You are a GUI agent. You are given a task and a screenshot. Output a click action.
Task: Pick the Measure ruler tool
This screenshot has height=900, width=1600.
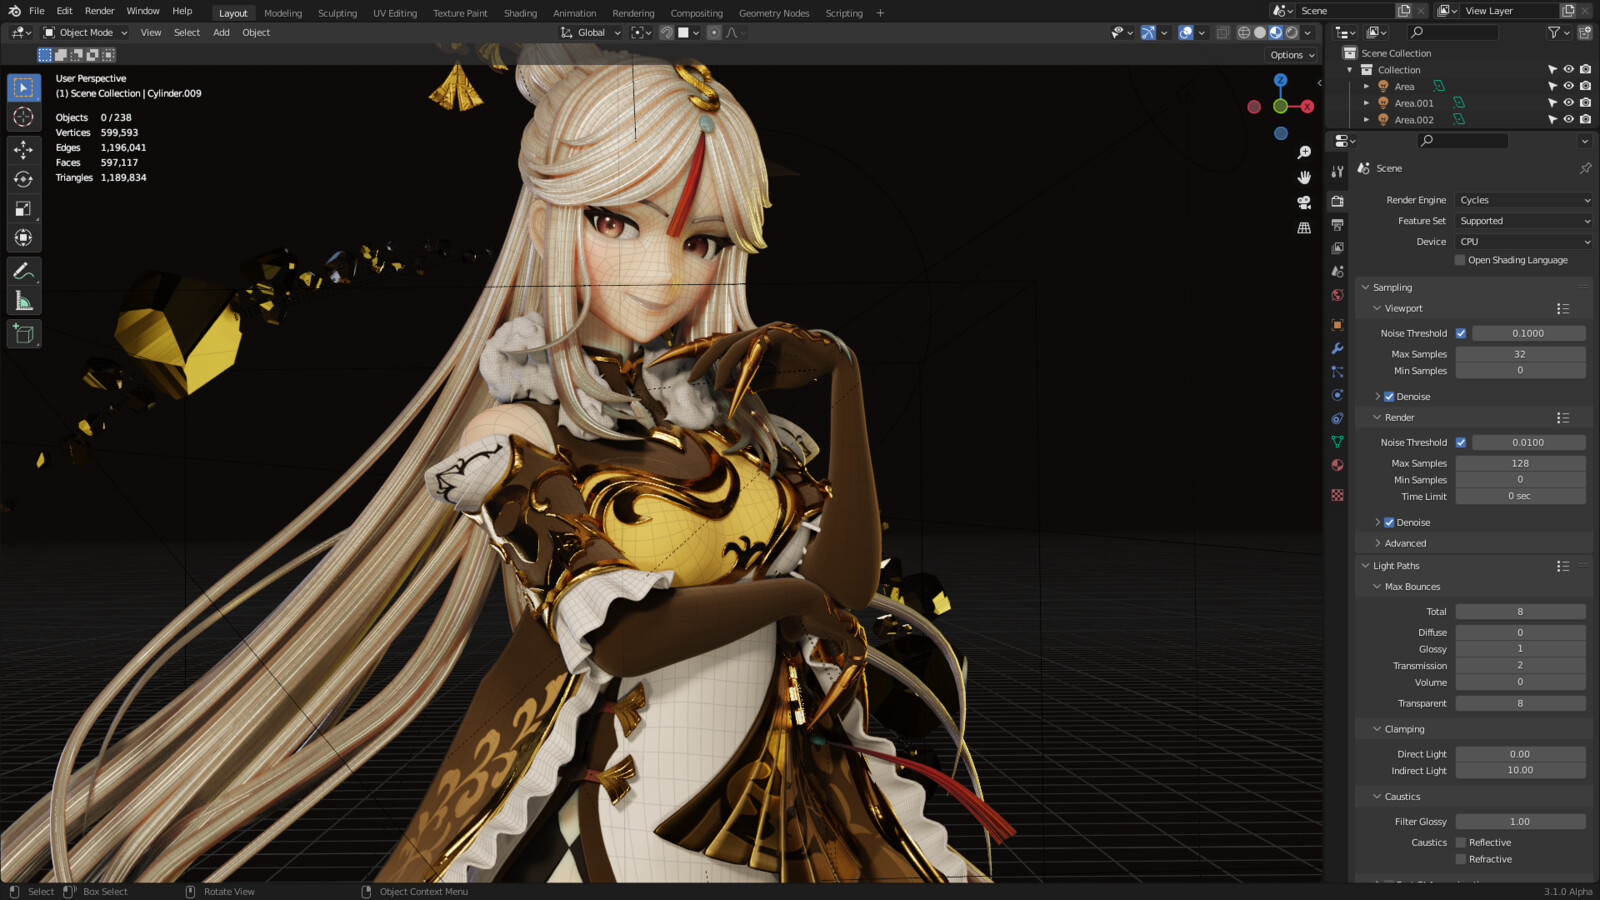tap(24, 301)
